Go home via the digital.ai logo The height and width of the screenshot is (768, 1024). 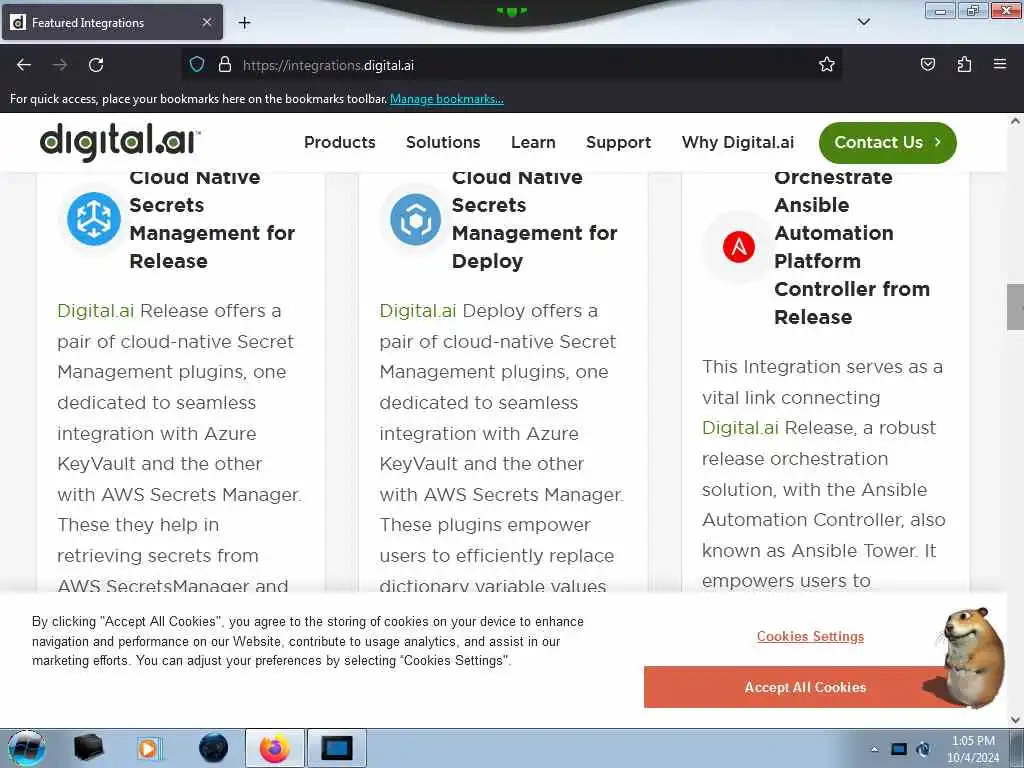[x=120, y=141]
